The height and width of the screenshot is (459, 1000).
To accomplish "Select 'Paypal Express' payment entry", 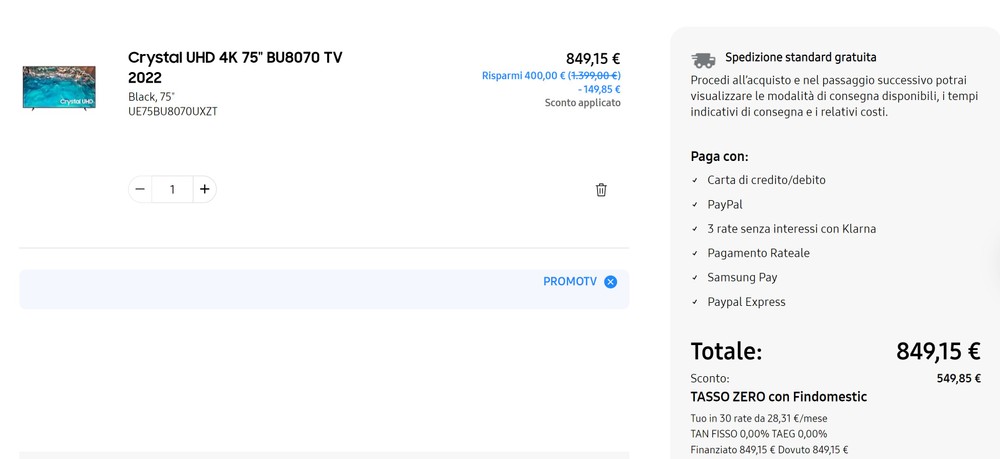I will 746,302.
